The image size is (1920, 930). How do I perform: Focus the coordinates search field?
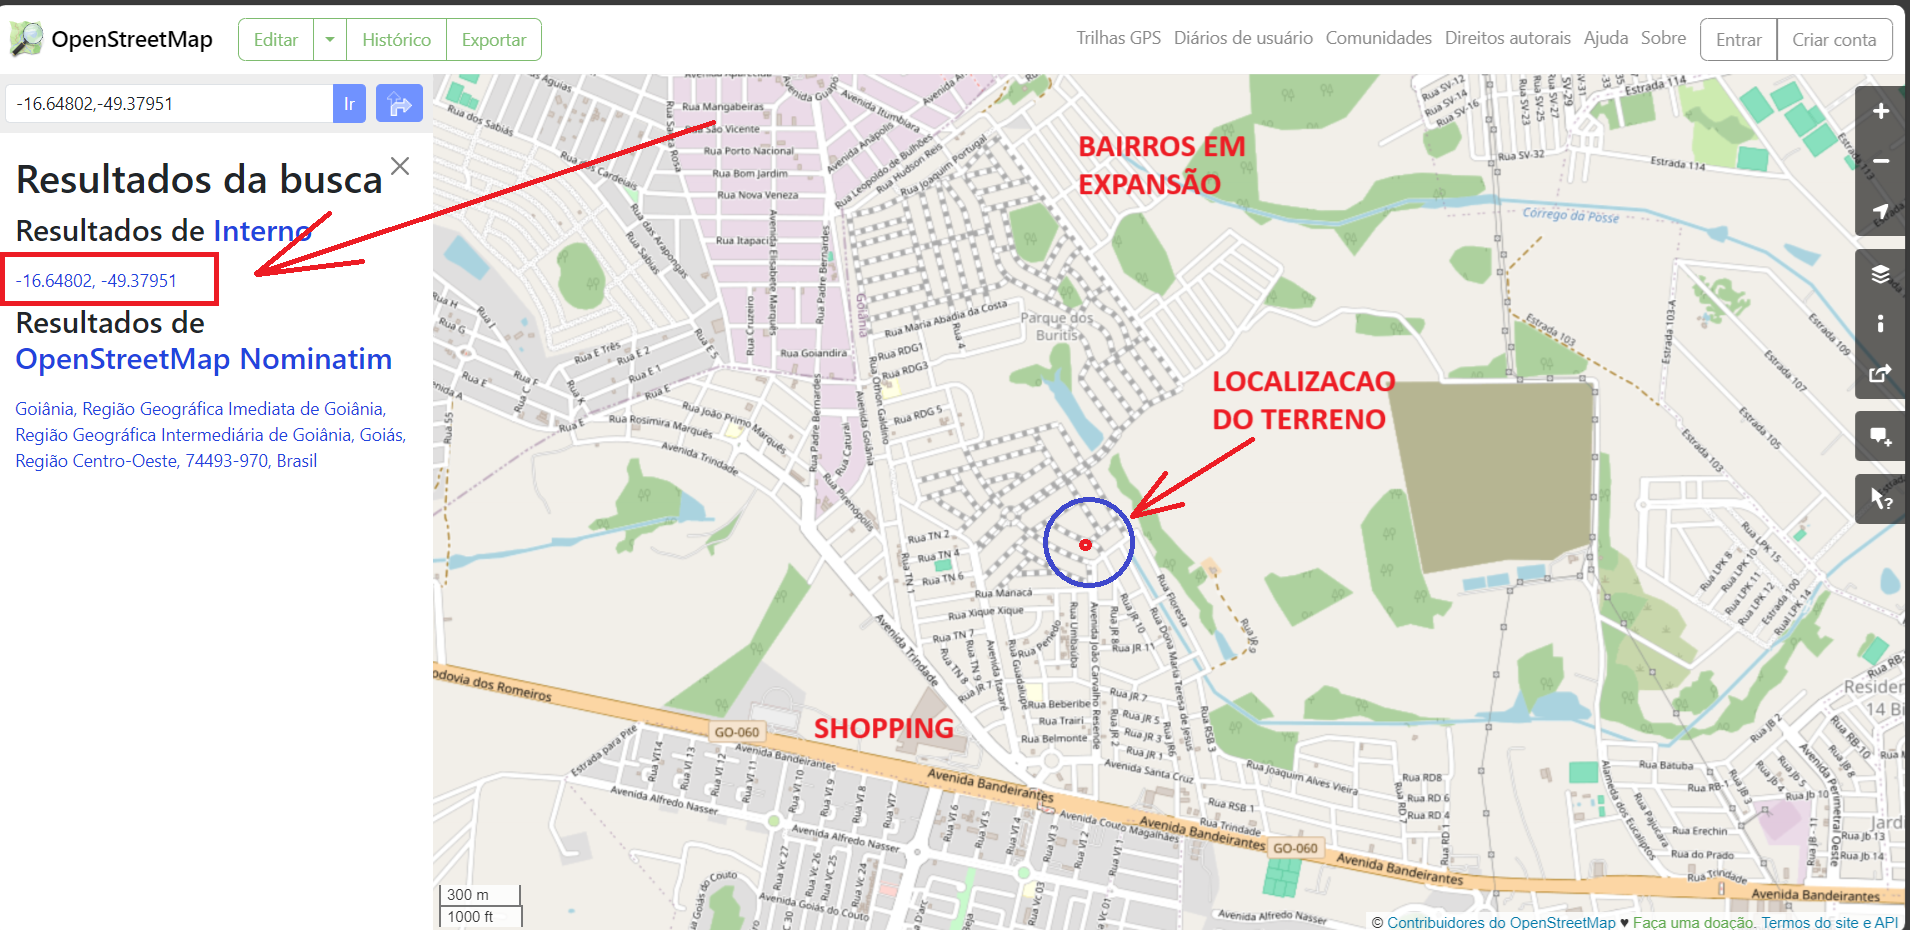pos(169,103)
